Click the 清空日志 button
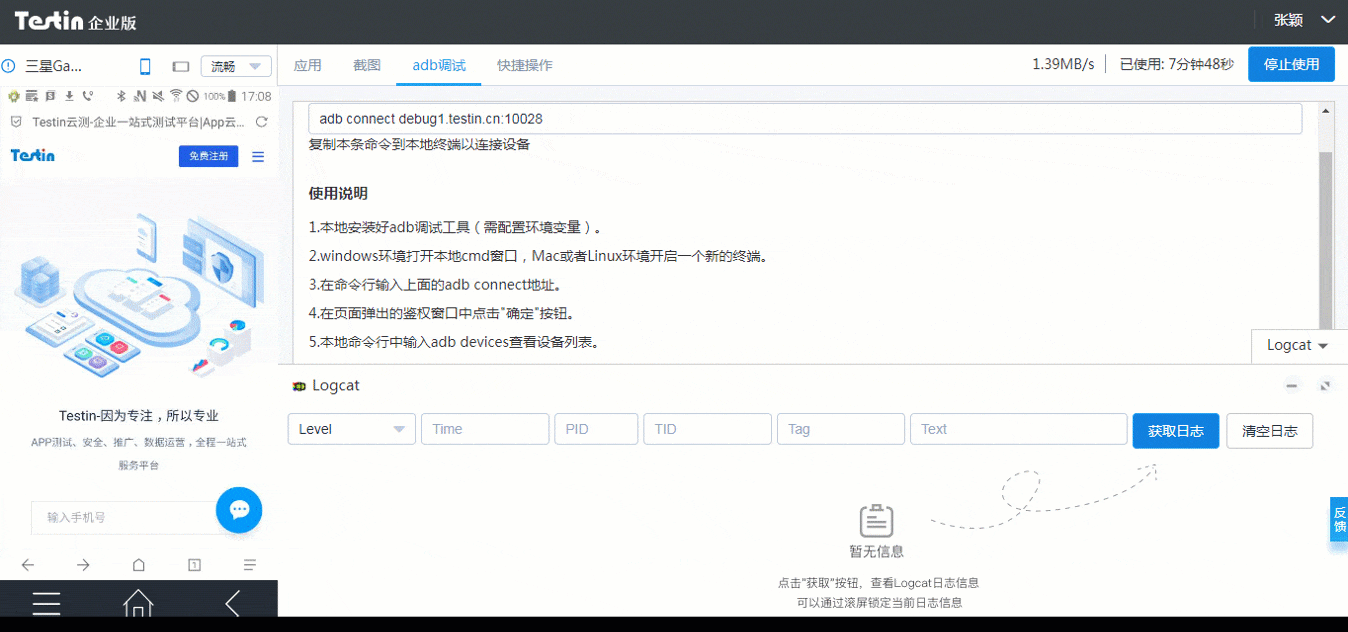Viewport: 1348px width, 632px height. coord(1270,431)
